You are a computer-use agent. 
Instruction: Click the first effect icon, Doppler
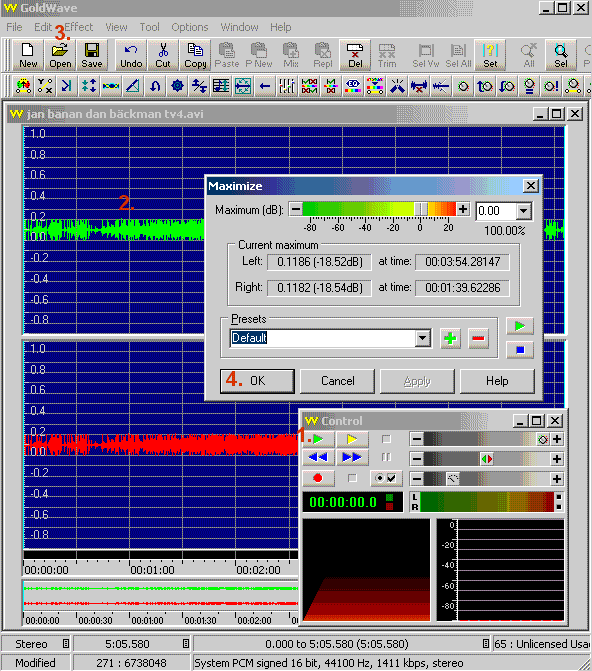point(23,86)
